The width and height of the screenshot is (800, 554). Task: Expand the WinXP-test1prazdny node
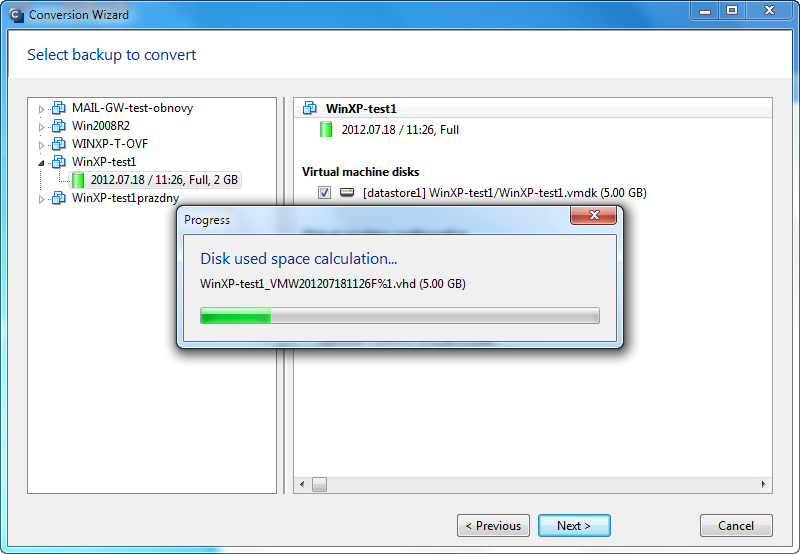tap(41, 198)
